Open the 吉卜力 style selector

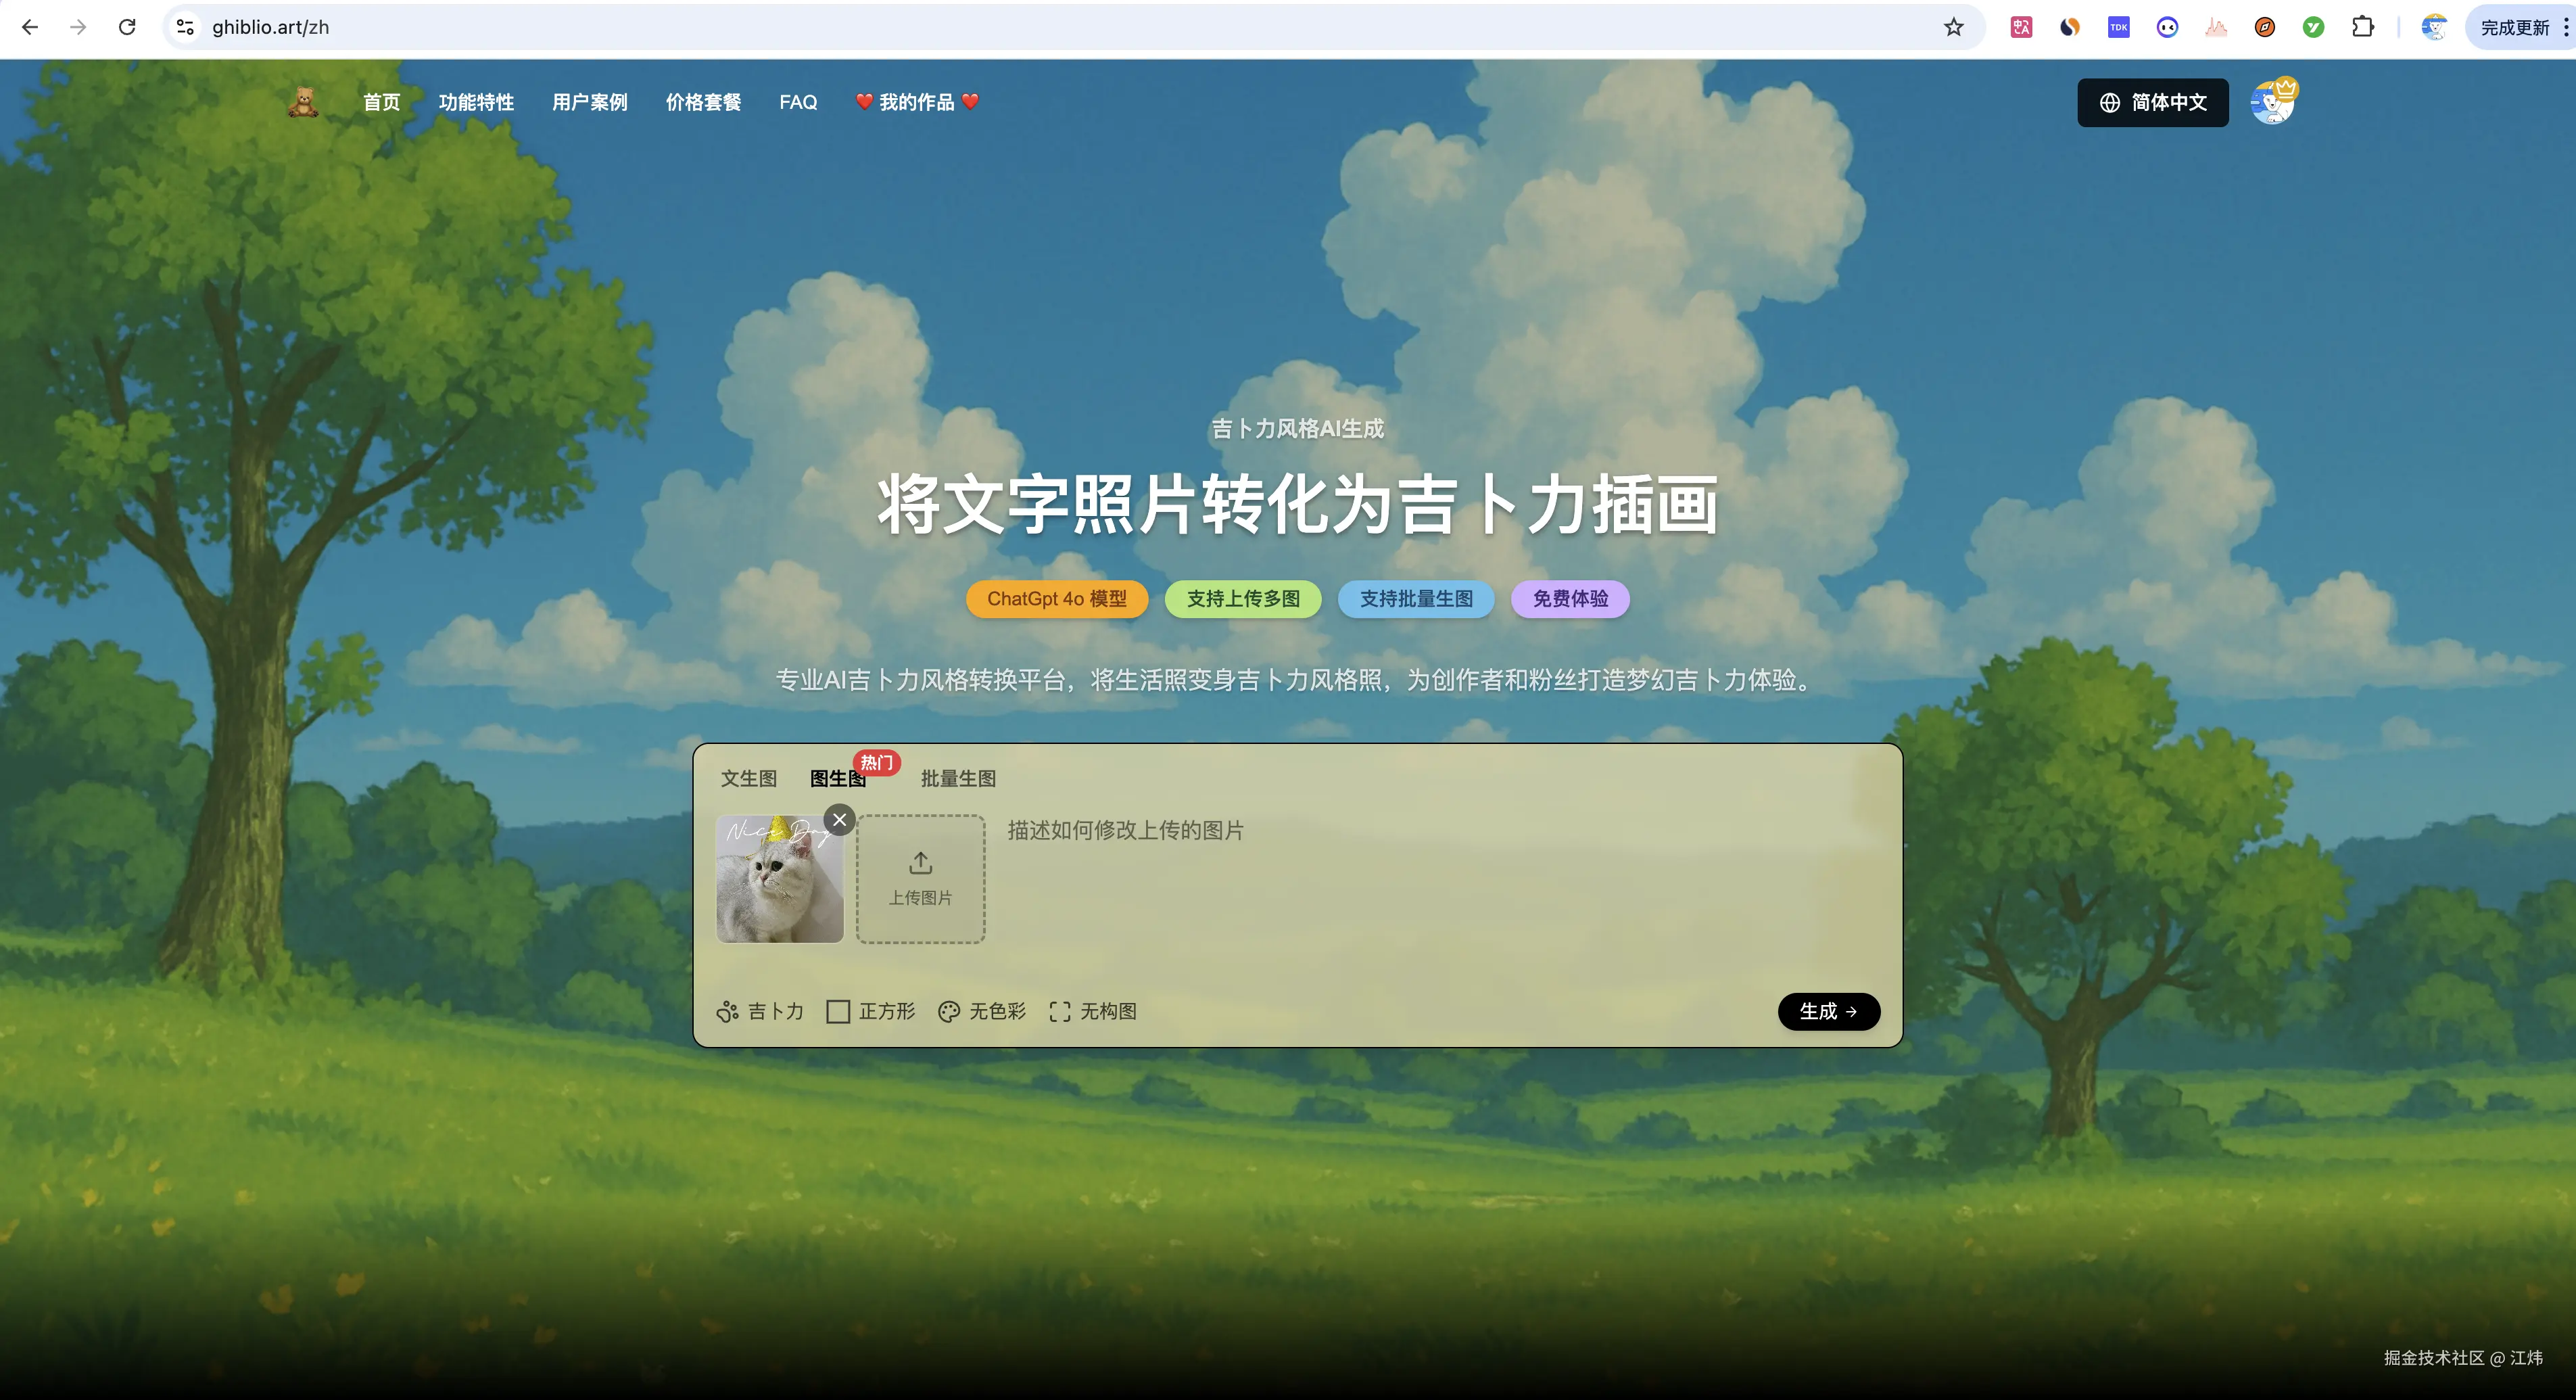(760, 1011)
